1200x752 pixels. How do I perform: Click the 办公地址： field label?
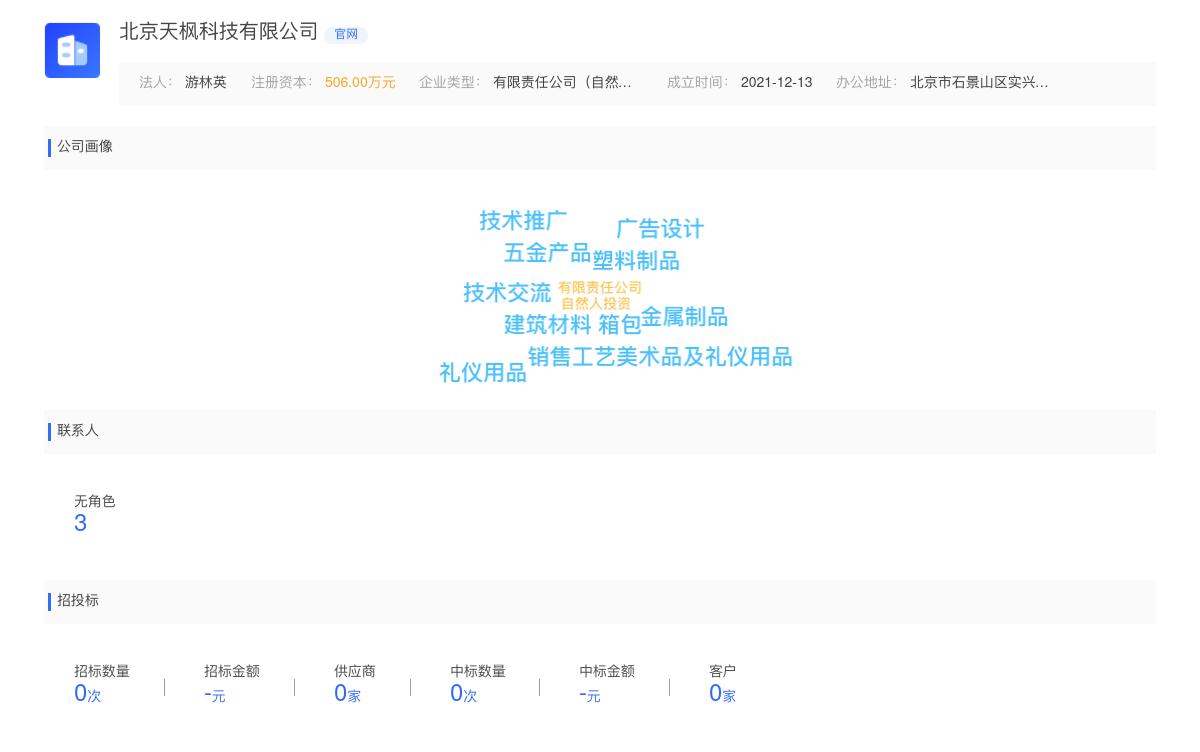pyautogui.click(x=867, y=83)
